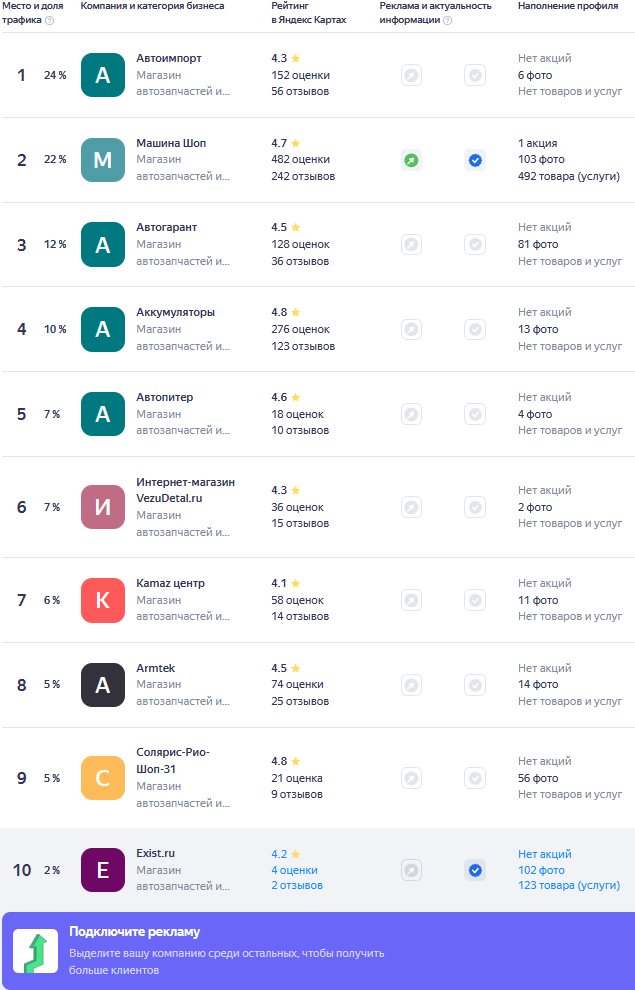Click the gray verification badge for Автогарант
Image resolution: width=635 pixels, height=990 pixels.
click(475, 244)
